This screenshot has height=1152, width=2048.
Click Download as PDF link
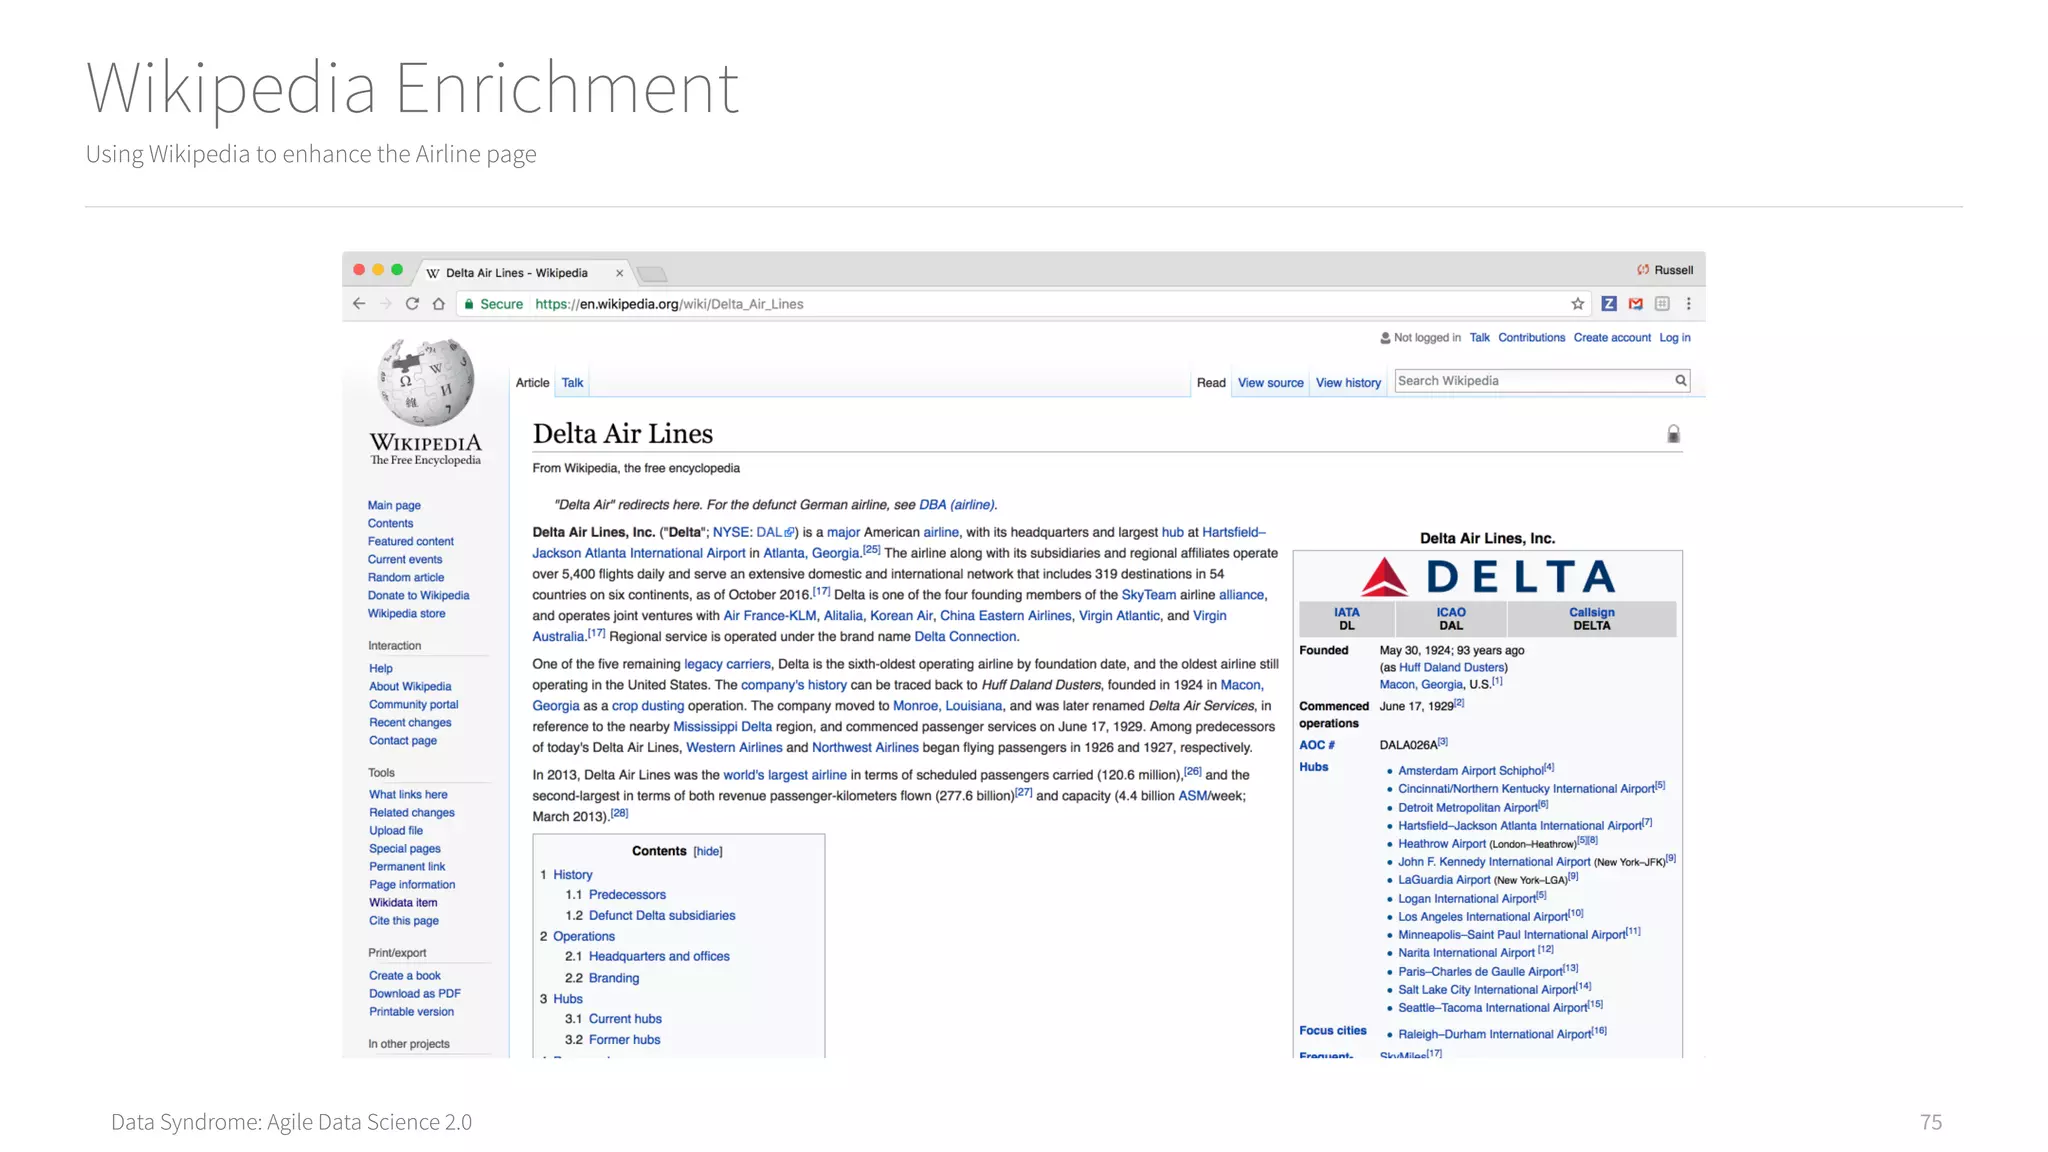click(414, 994)
